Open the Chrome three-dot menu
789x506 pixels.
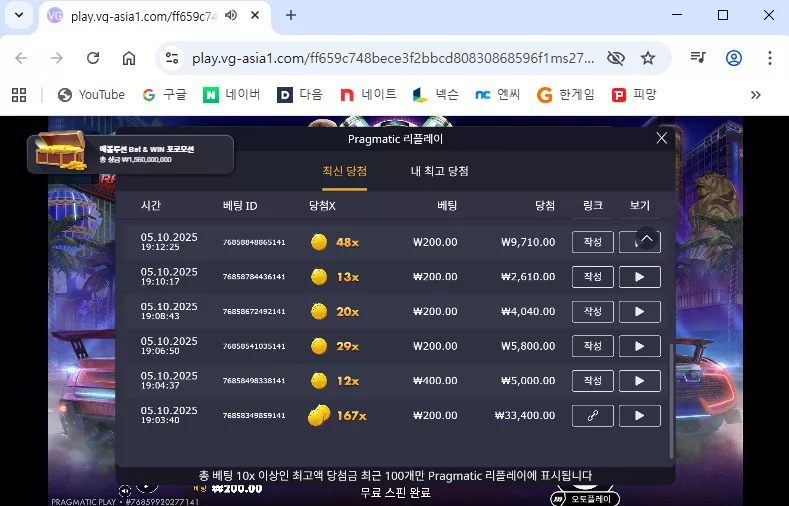[x=769, y=58]
